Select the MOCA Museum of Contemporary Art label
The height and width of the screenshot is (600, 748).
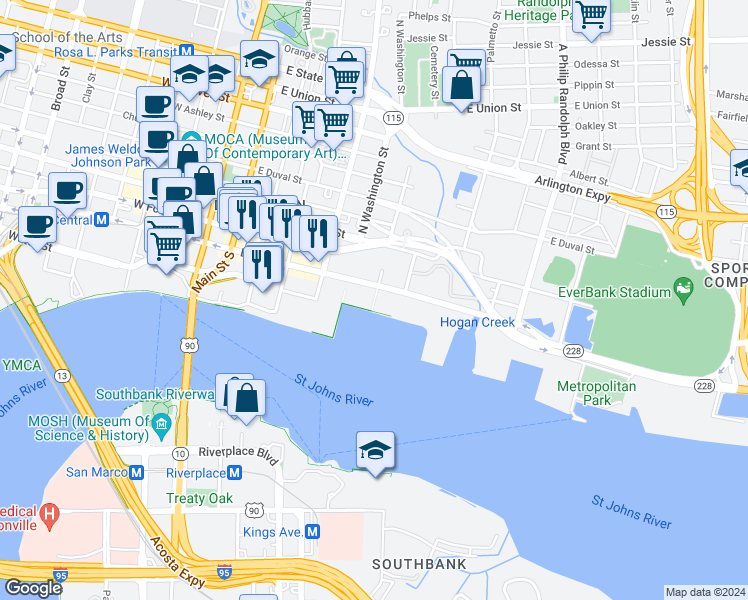275,146
